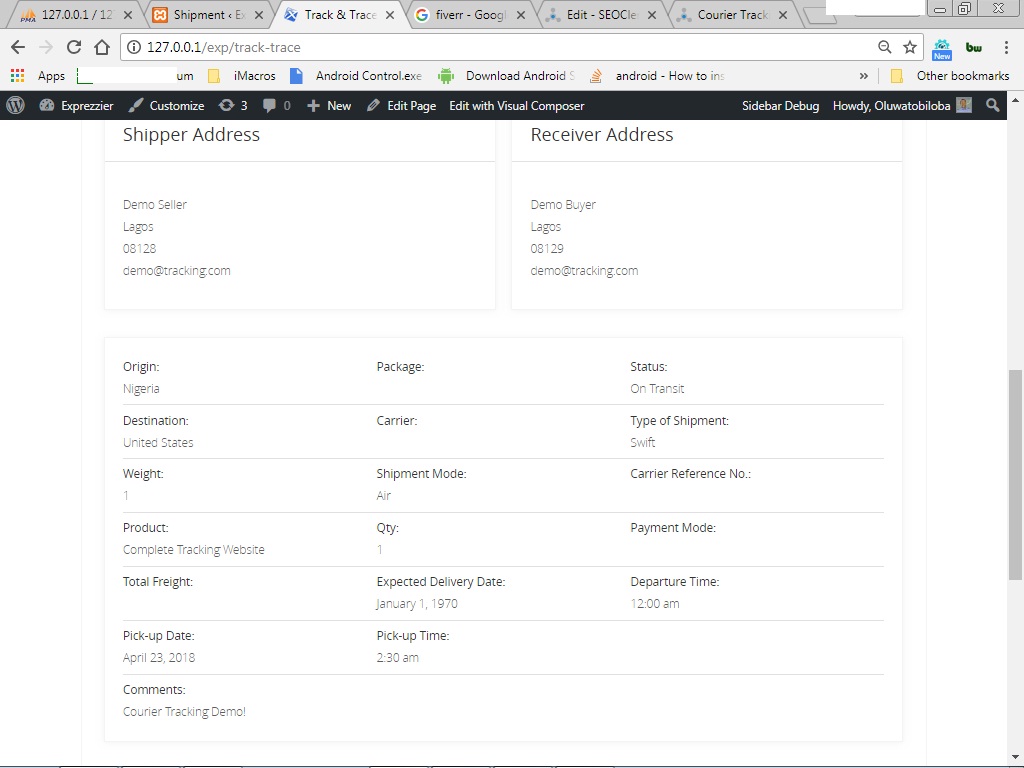
Task: Reload the page using the refresh icon
Action: [74, 46]
